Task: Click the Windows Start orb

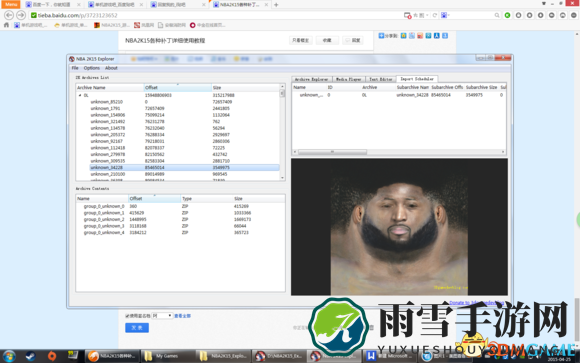Action: coord(9,356)
